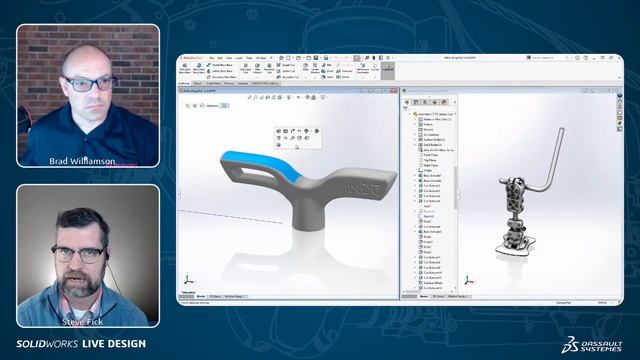Open the Model tab in the right document

pyautogui.click(x=424, y=296)
